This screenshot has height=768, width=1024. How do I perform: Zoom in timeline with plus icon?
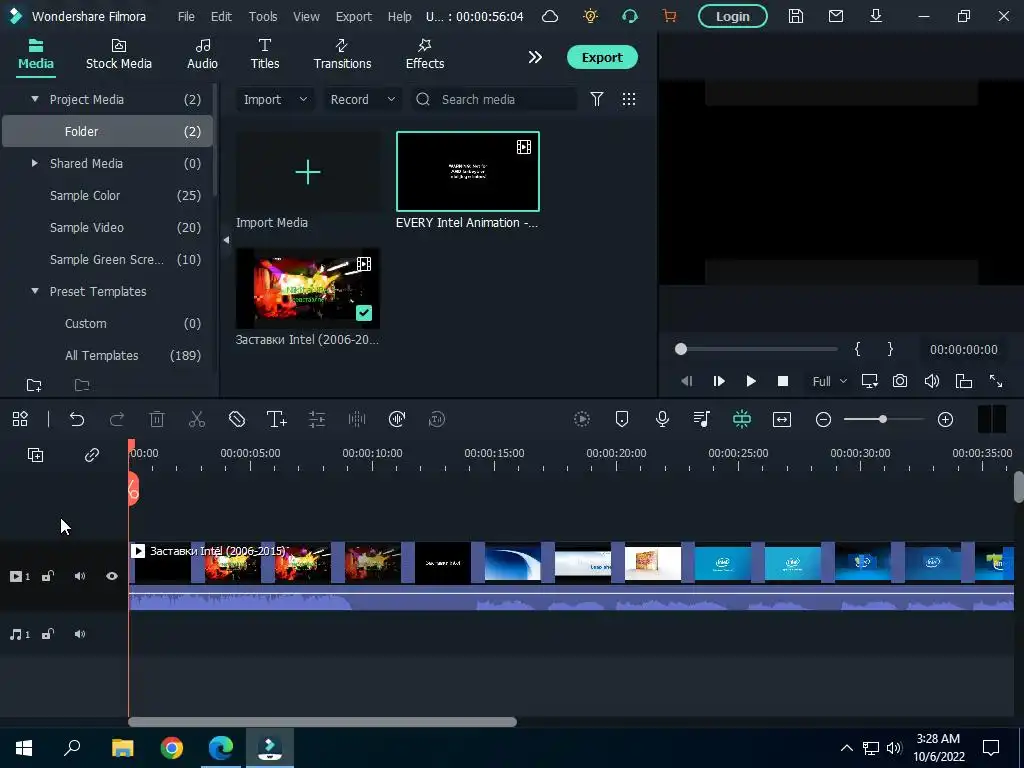point(945,419)
